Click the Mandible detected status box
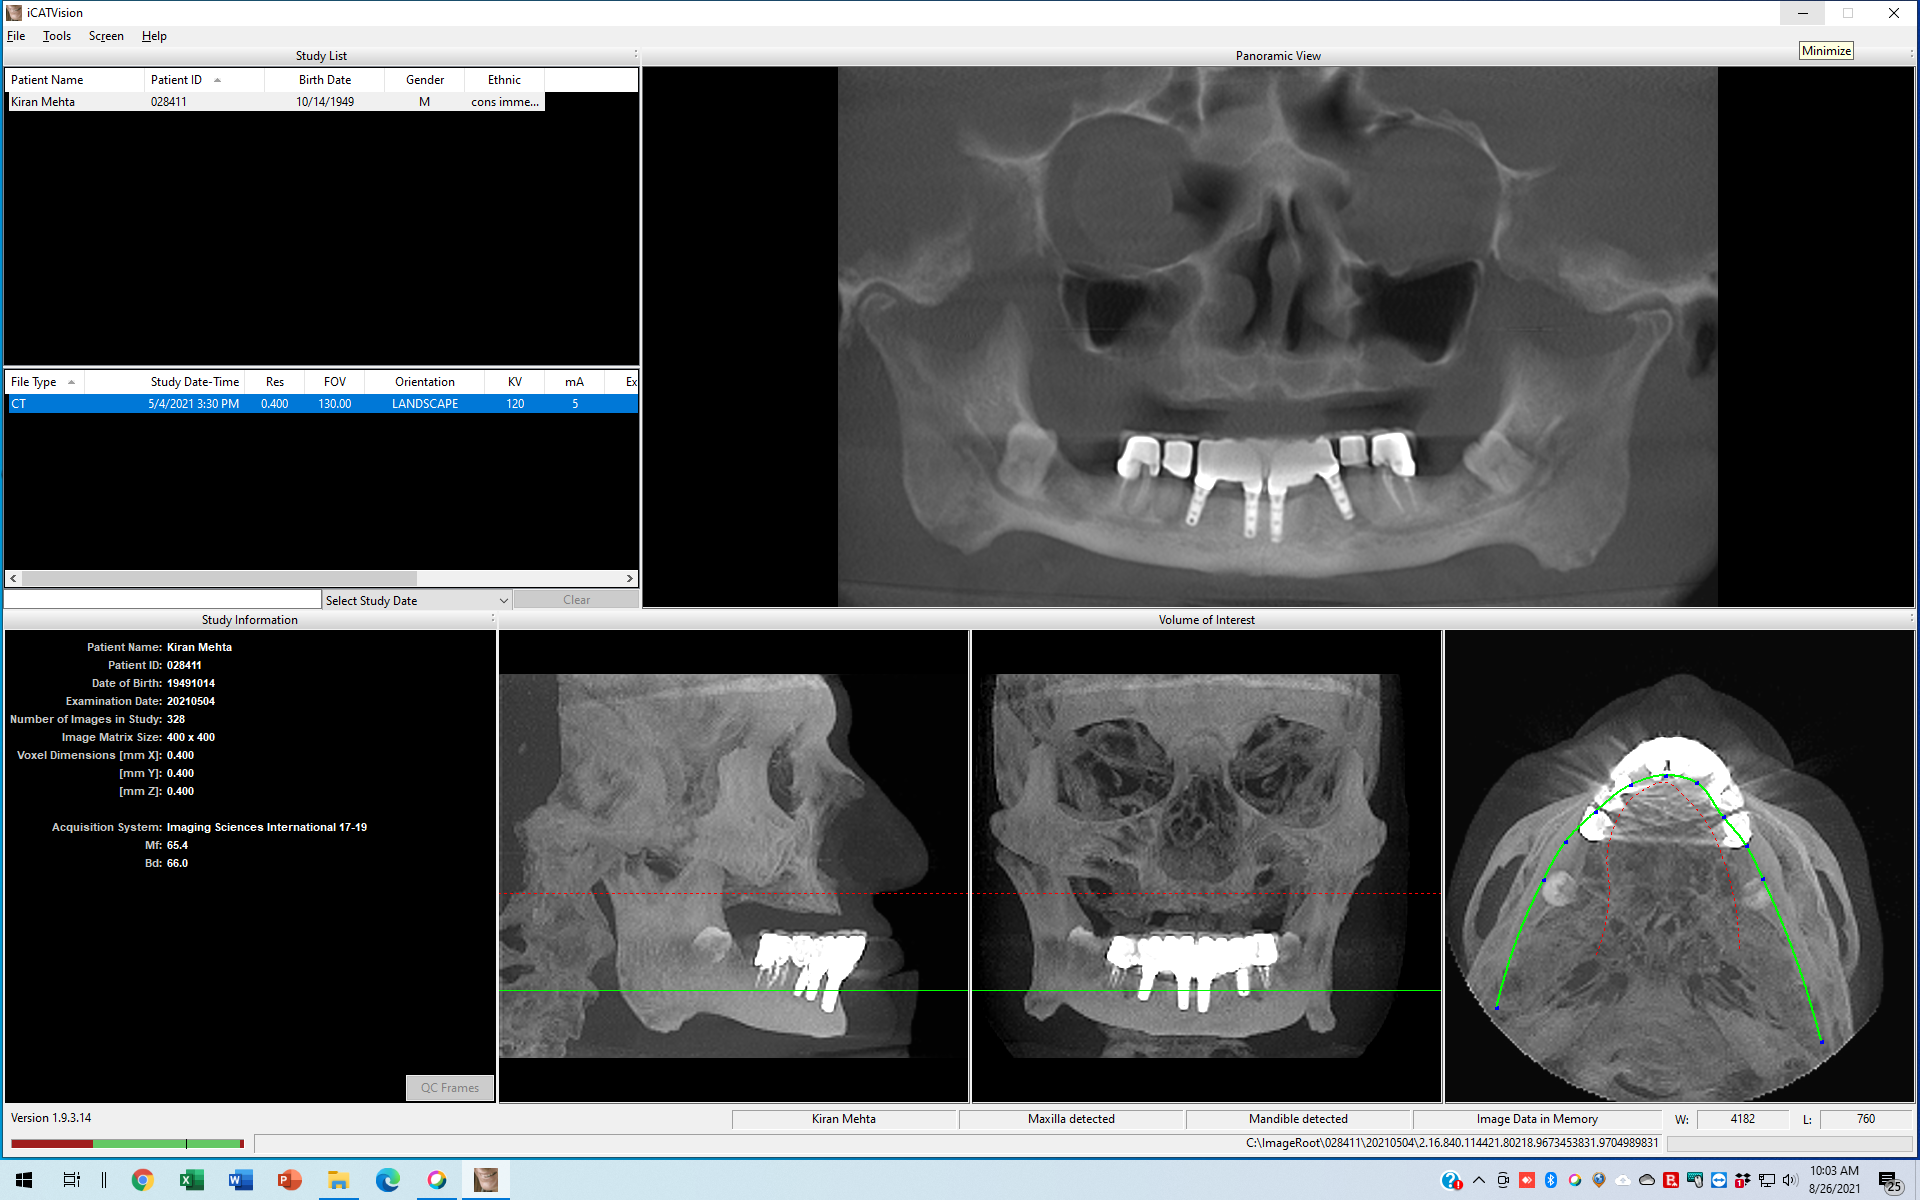Screen dimensions: 1920x1200 pos(1298,1119)
